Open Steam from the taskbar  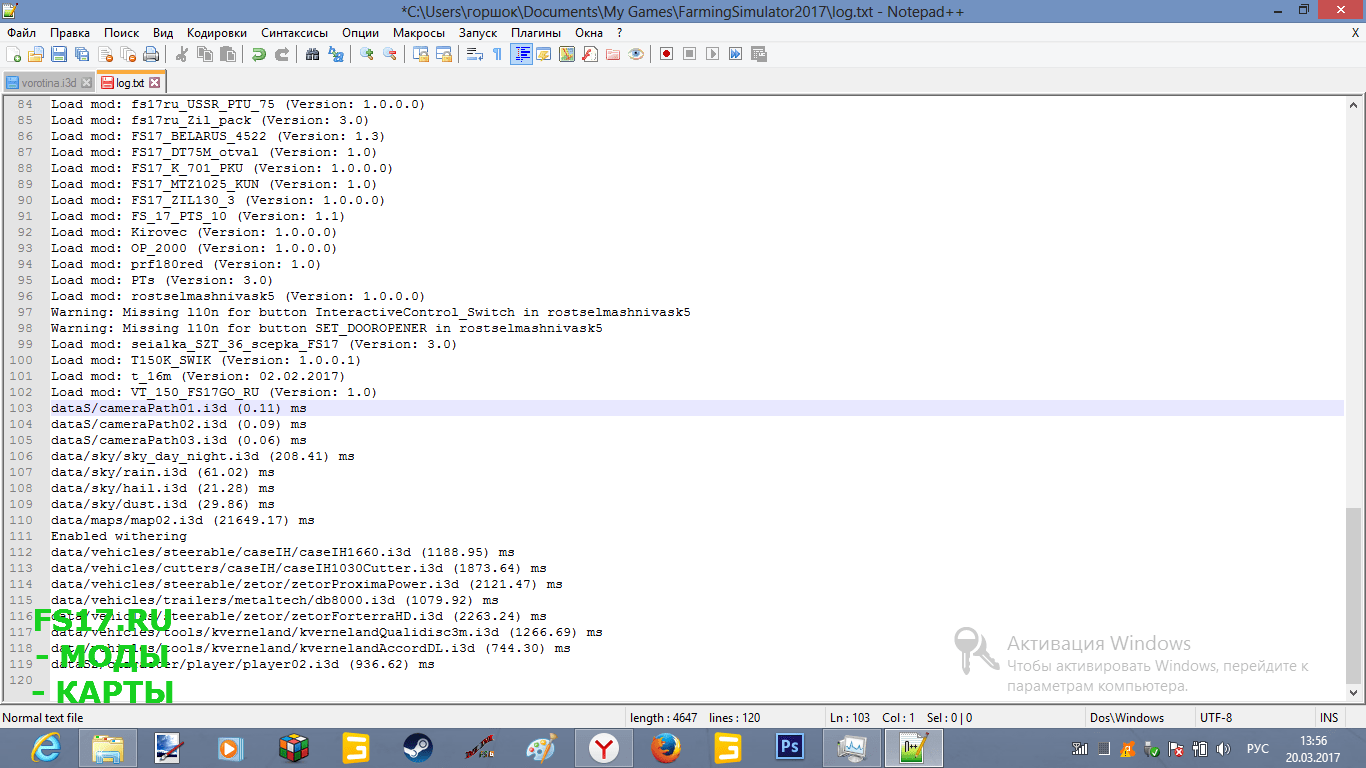click(416, 747)
